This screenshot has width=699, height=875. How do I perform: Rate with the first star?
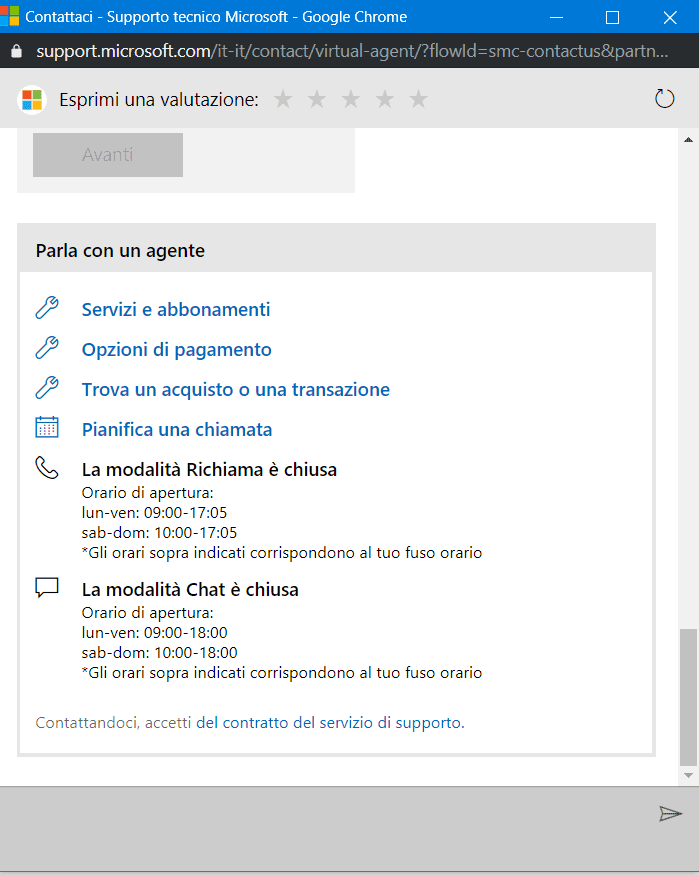point(283,99)
